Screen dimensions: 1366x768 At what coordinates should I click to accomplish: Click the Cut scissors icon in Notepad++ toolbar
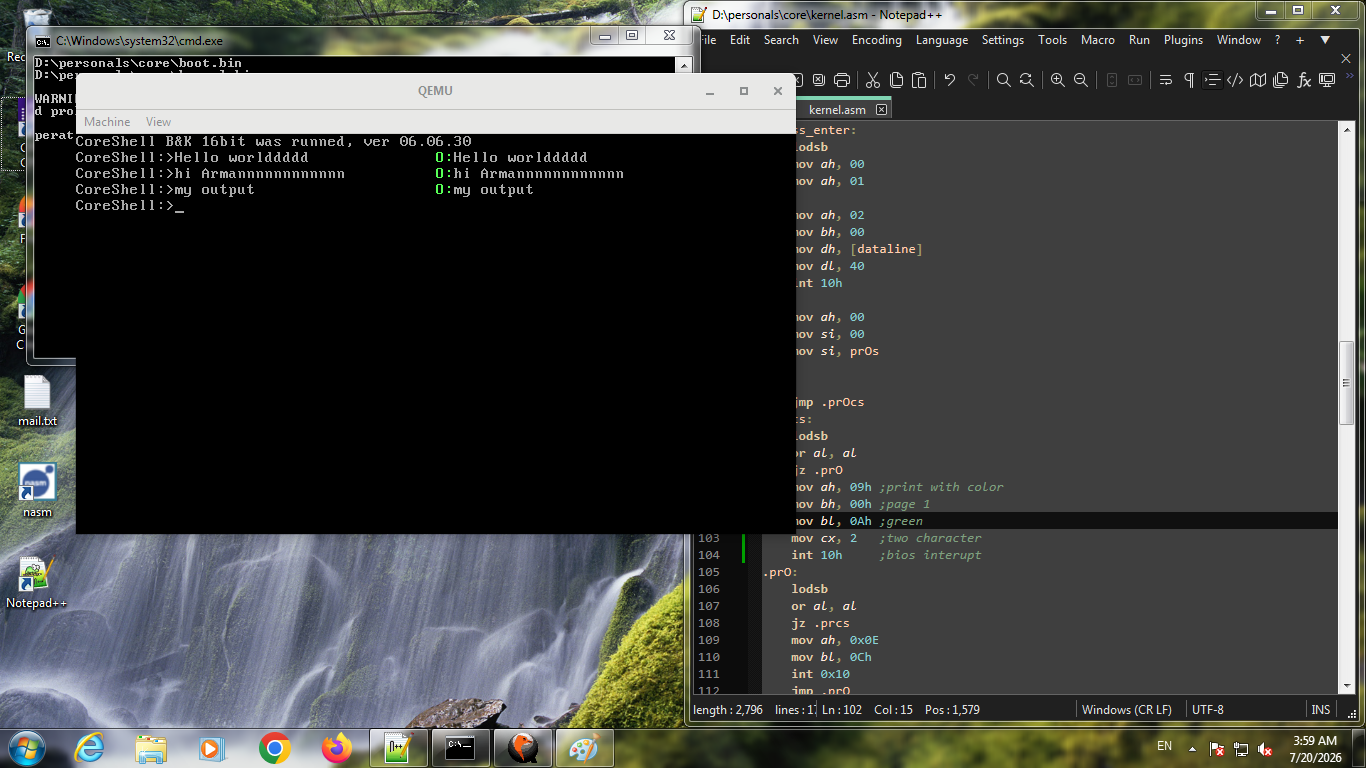point(872,80)
